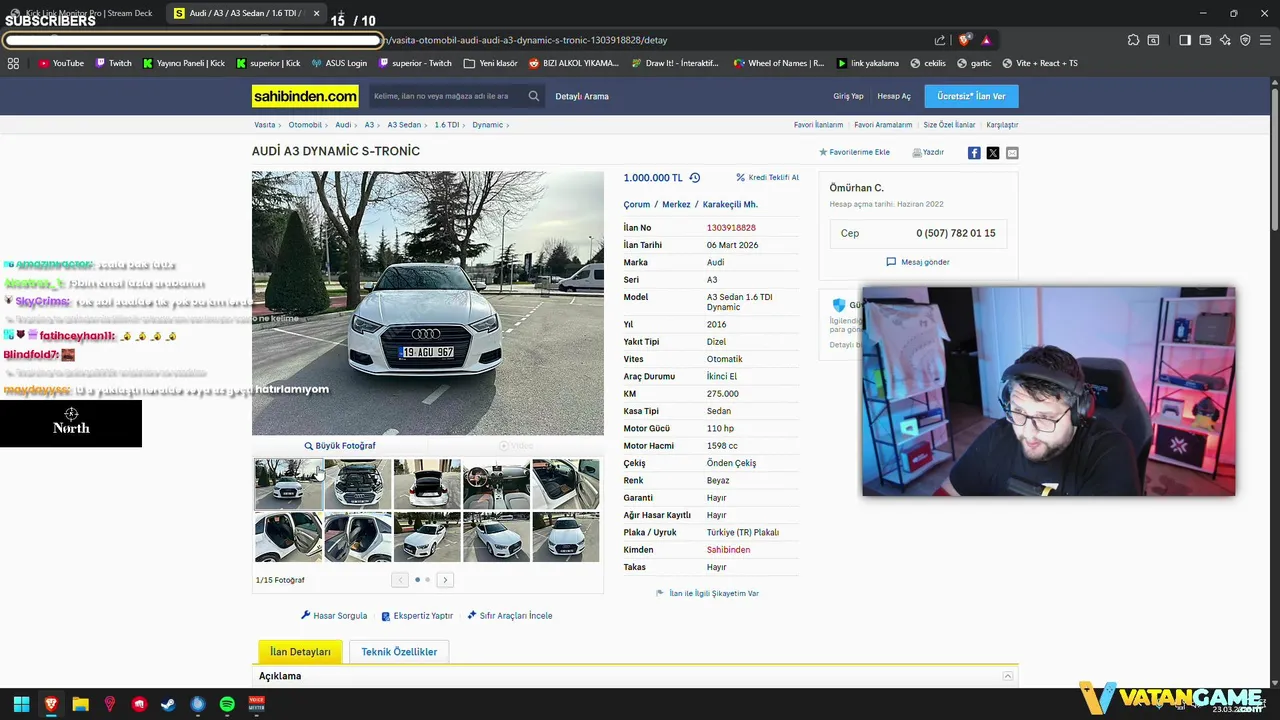This screenshot has width=1280, height=720.
Task: Open Voicemeeter from the taskbar
Action: coord(257,704)
